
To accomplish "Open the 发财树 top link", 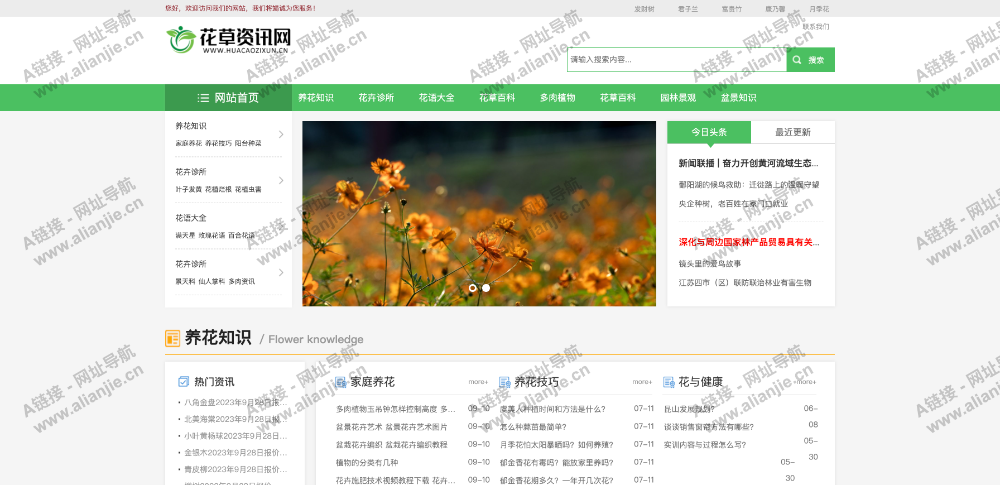I will 643,9.
